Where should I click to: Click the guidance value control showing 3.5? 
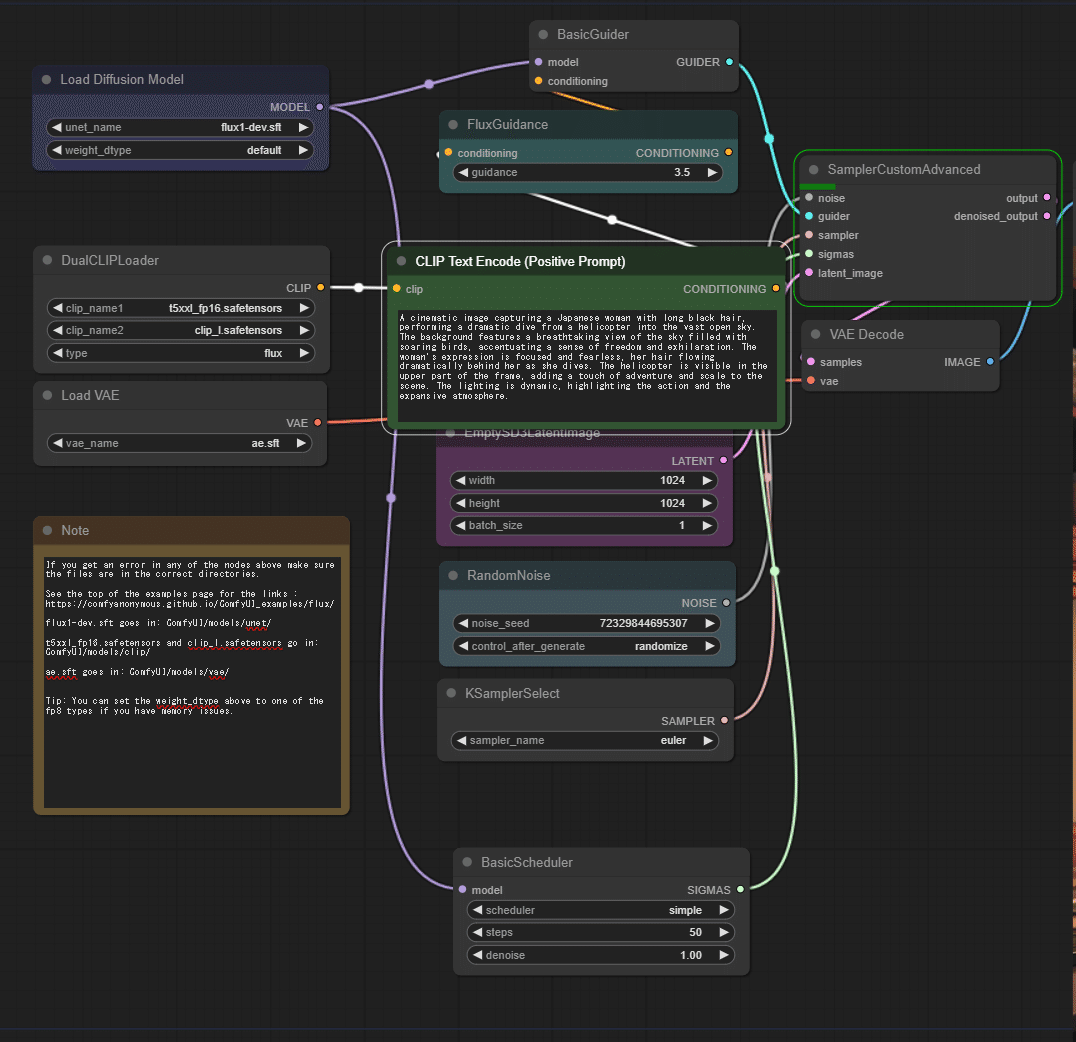click(586, 172)
